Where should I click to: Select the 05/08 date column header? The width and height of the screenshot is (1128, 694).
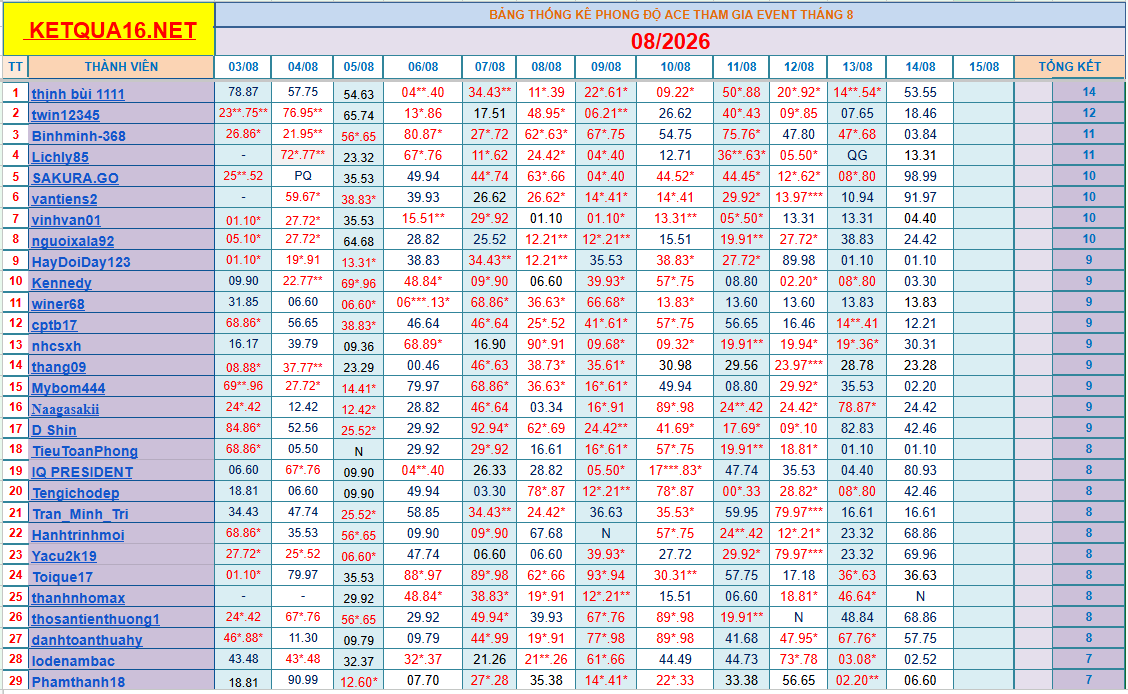358,67
